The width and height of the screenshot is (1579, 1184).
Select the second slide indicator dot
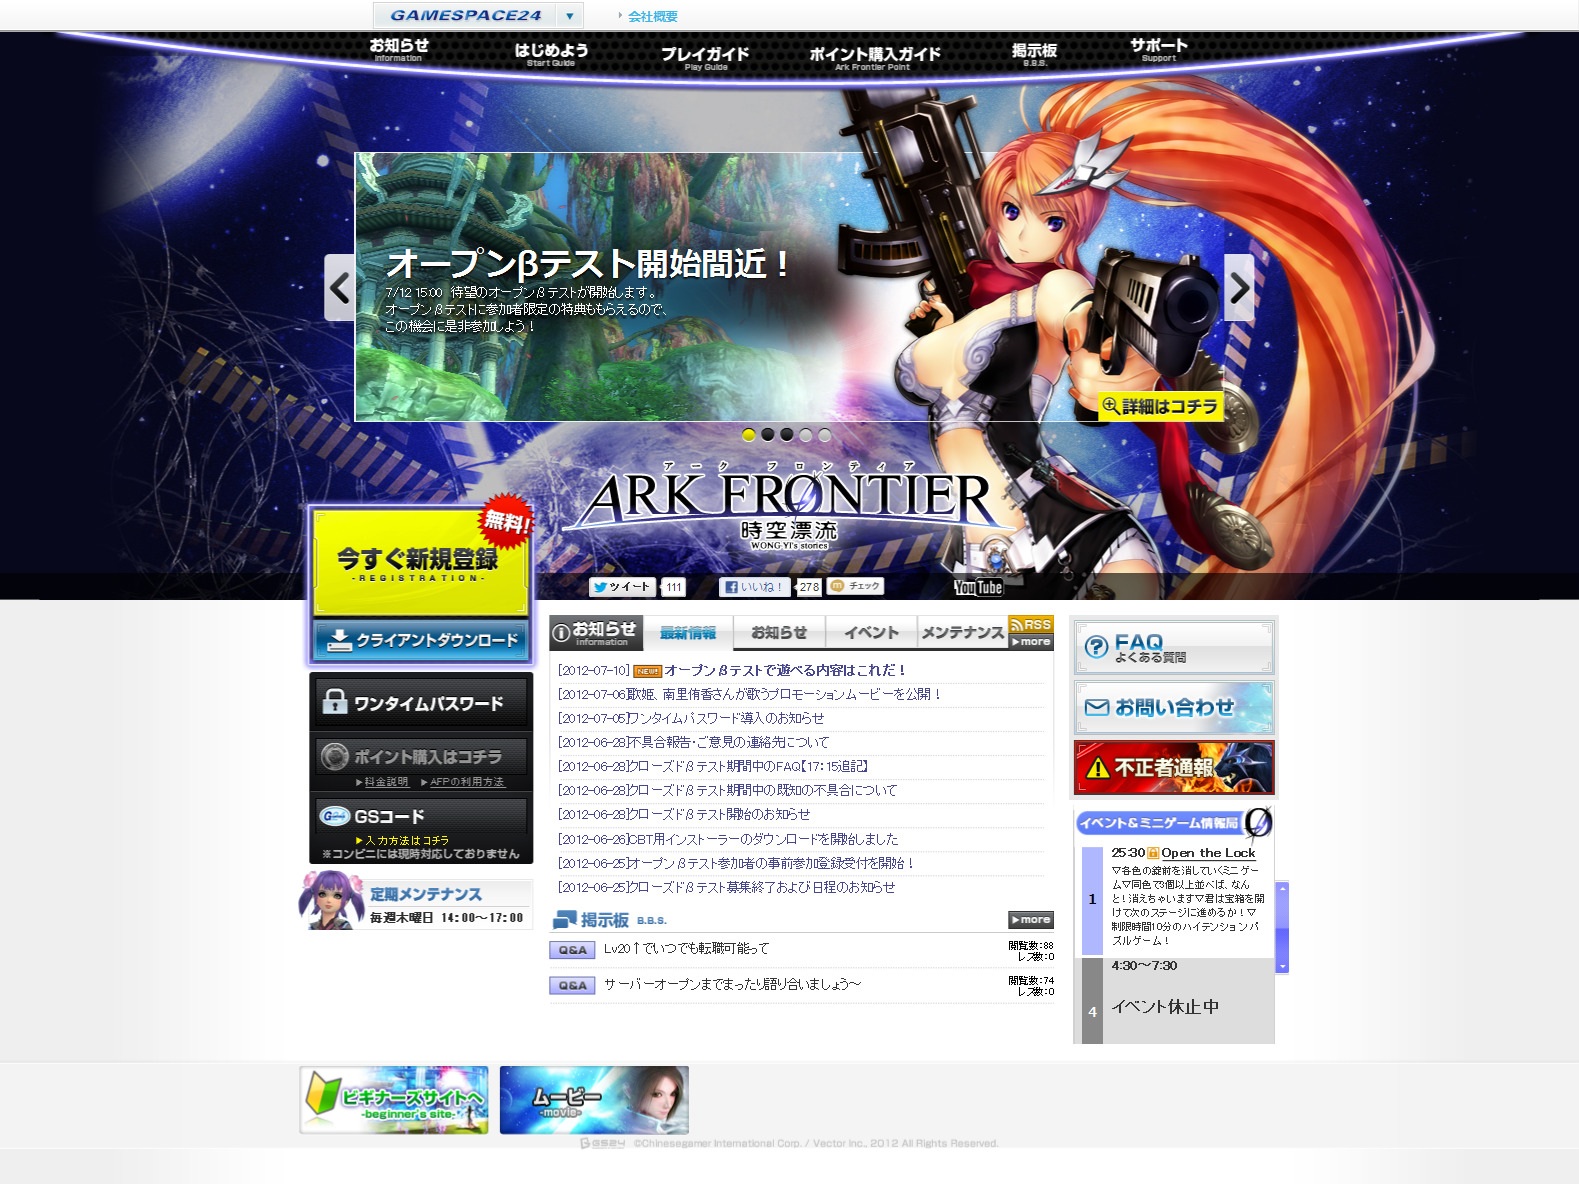coord(768,435)
